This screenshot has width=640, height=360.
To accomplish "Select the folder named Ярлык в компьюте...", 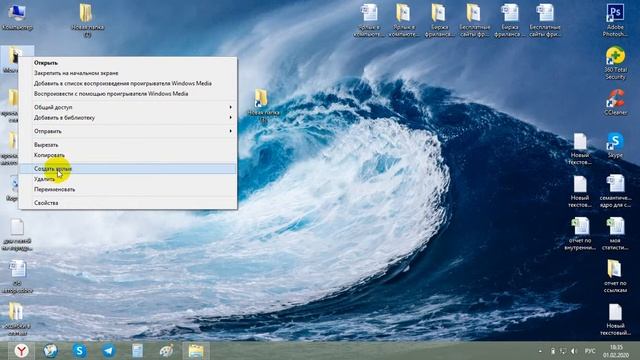I will click(403, 20).
